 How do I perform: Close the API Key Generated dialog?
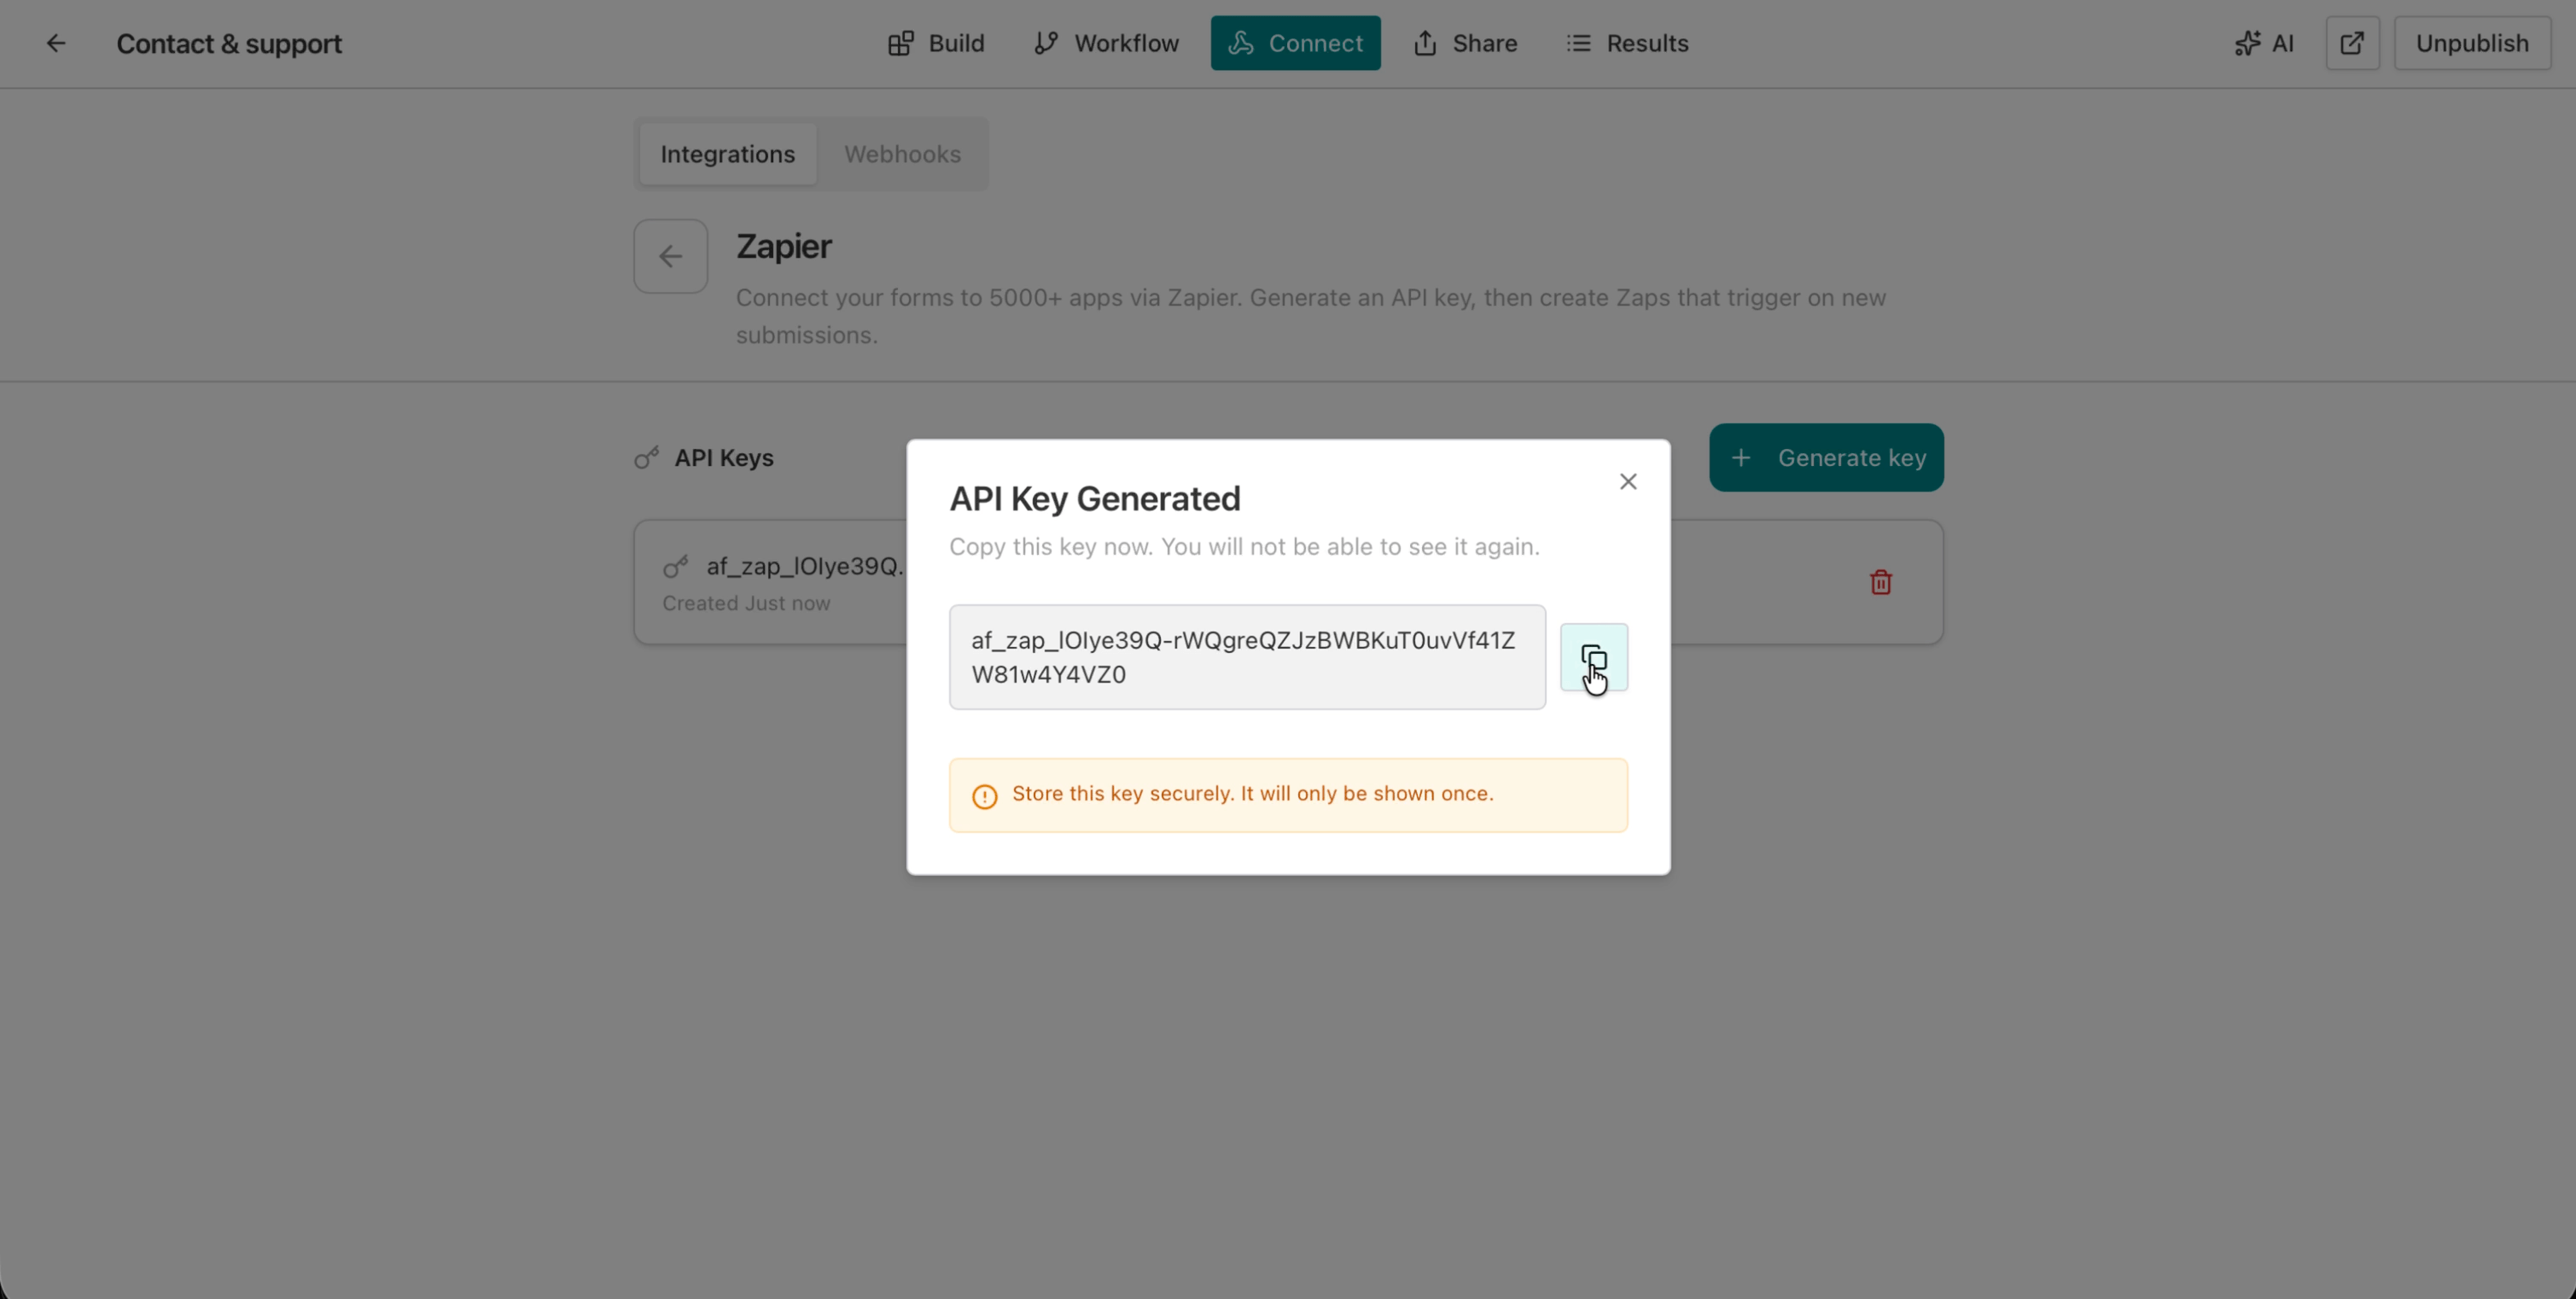pos(1628,481)
